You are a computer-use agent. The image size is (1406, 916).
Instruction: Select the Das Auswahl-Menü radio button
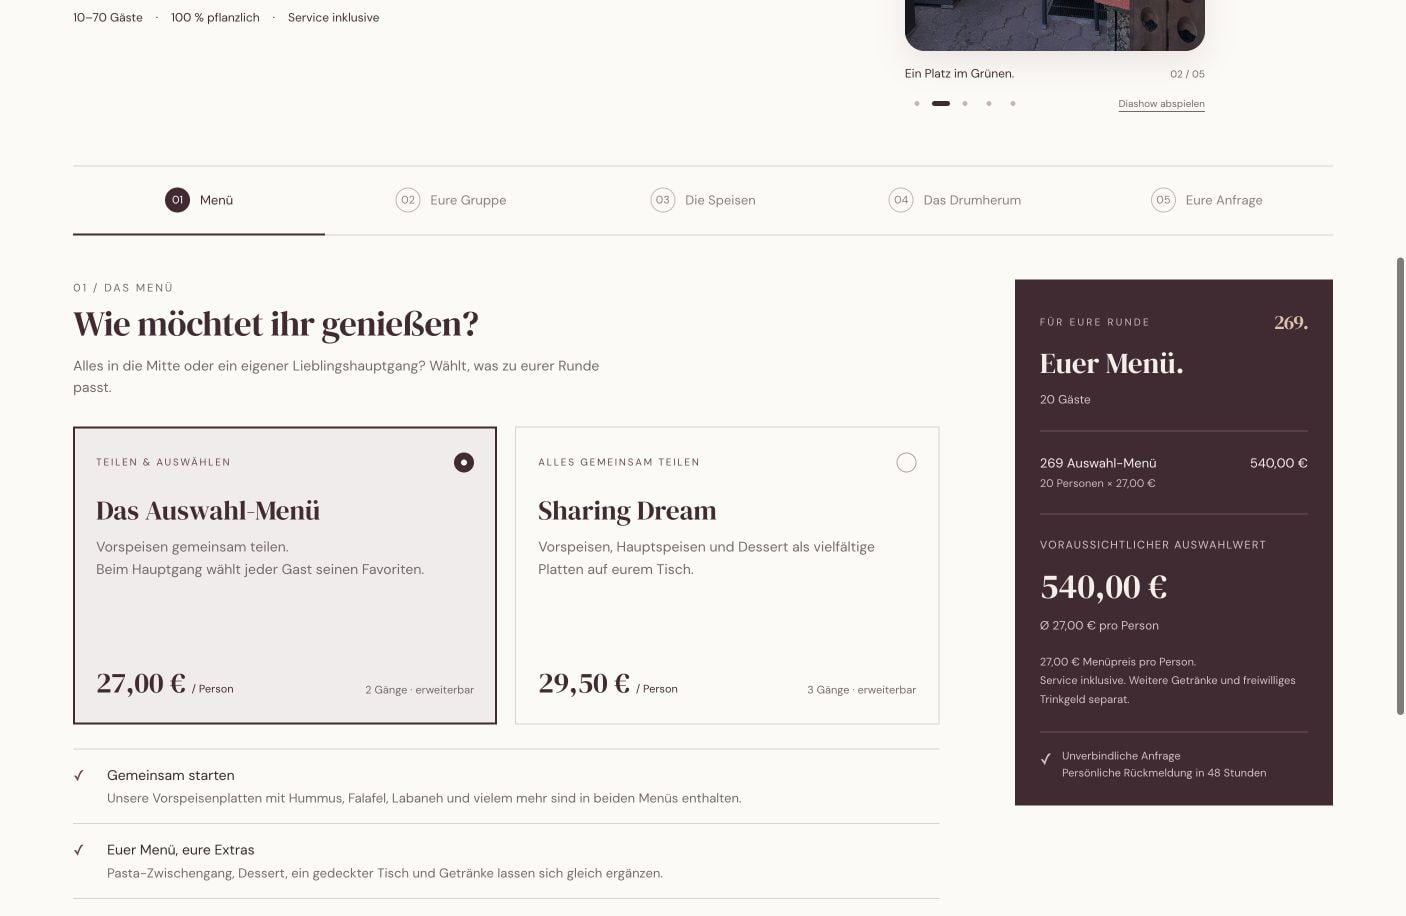[464, 462]
